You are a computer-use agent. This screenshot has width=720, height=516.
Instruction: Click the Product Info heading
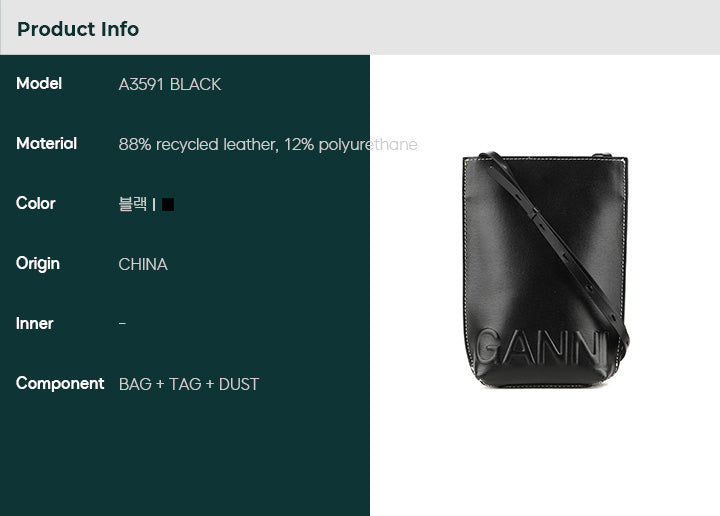tap(78, 29)
